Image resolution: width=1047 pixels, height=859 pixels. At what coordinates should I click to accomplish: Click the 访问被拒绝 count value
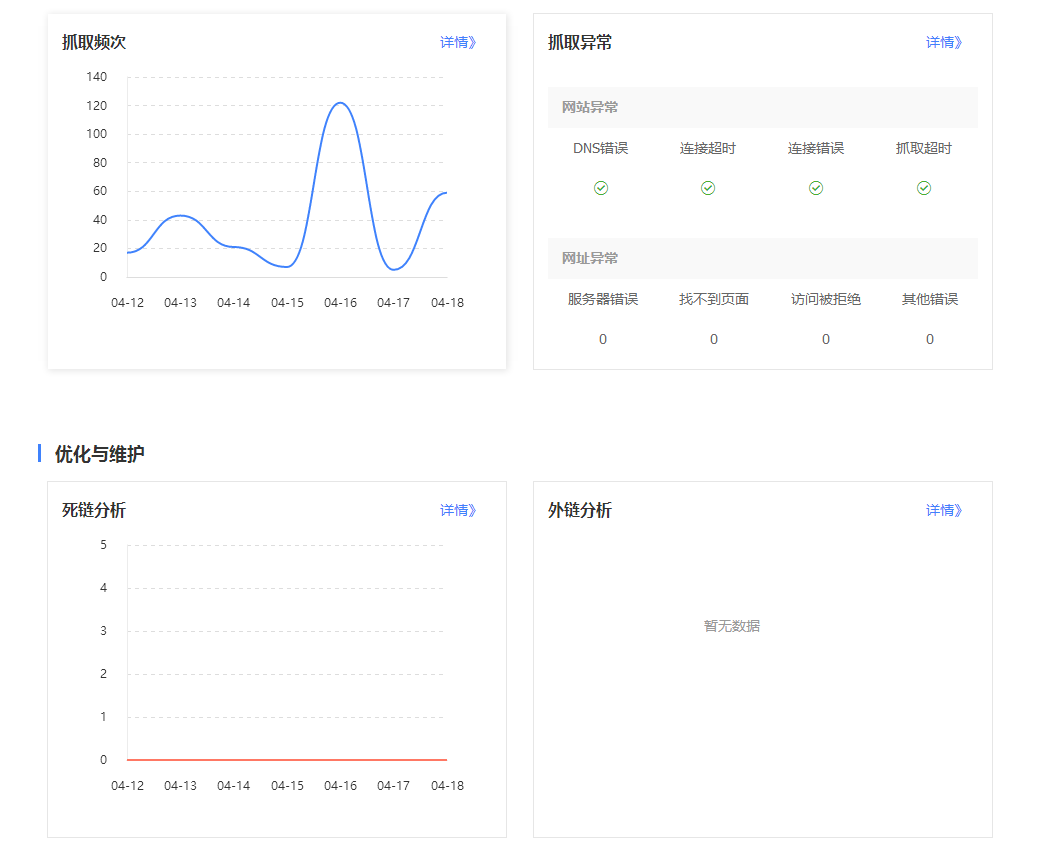point(826,339)
